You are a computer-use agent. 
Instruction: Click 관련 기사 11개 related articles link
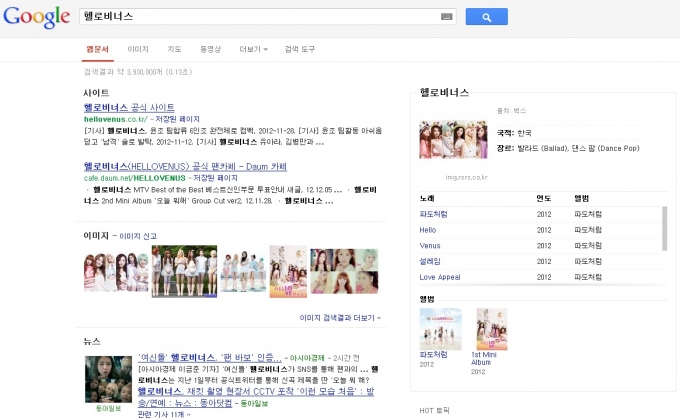coord(164,414)
